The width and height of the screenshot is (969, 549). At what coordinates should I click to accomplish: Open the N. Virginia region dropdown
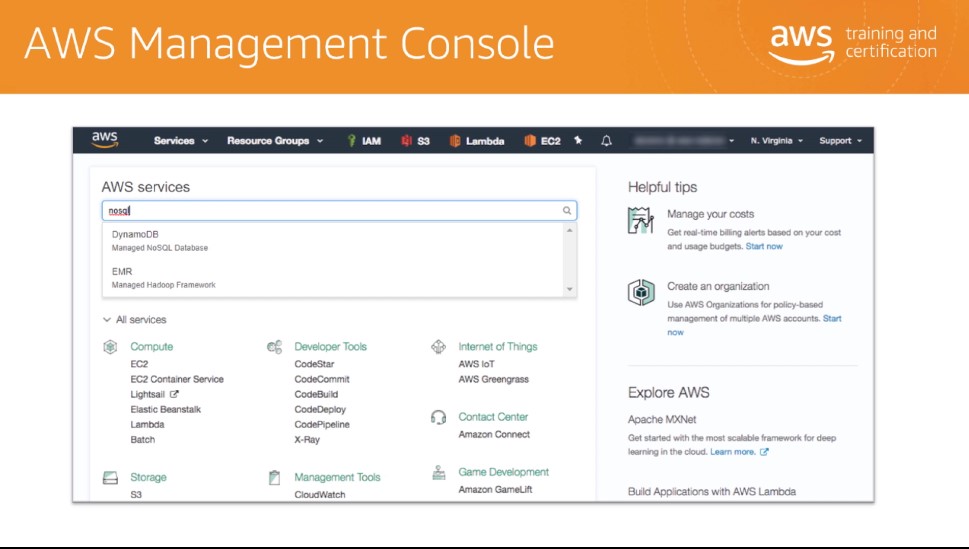point(777,140)
